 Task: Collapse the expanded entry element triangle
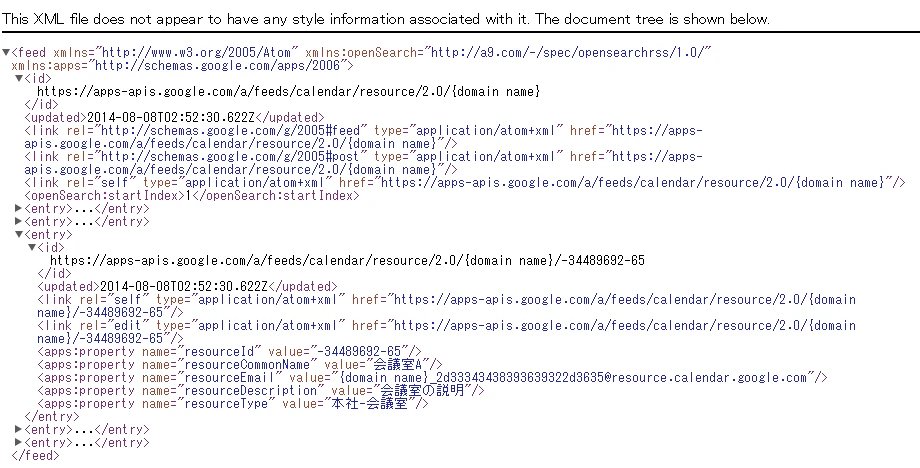click(x=19, y=234)
